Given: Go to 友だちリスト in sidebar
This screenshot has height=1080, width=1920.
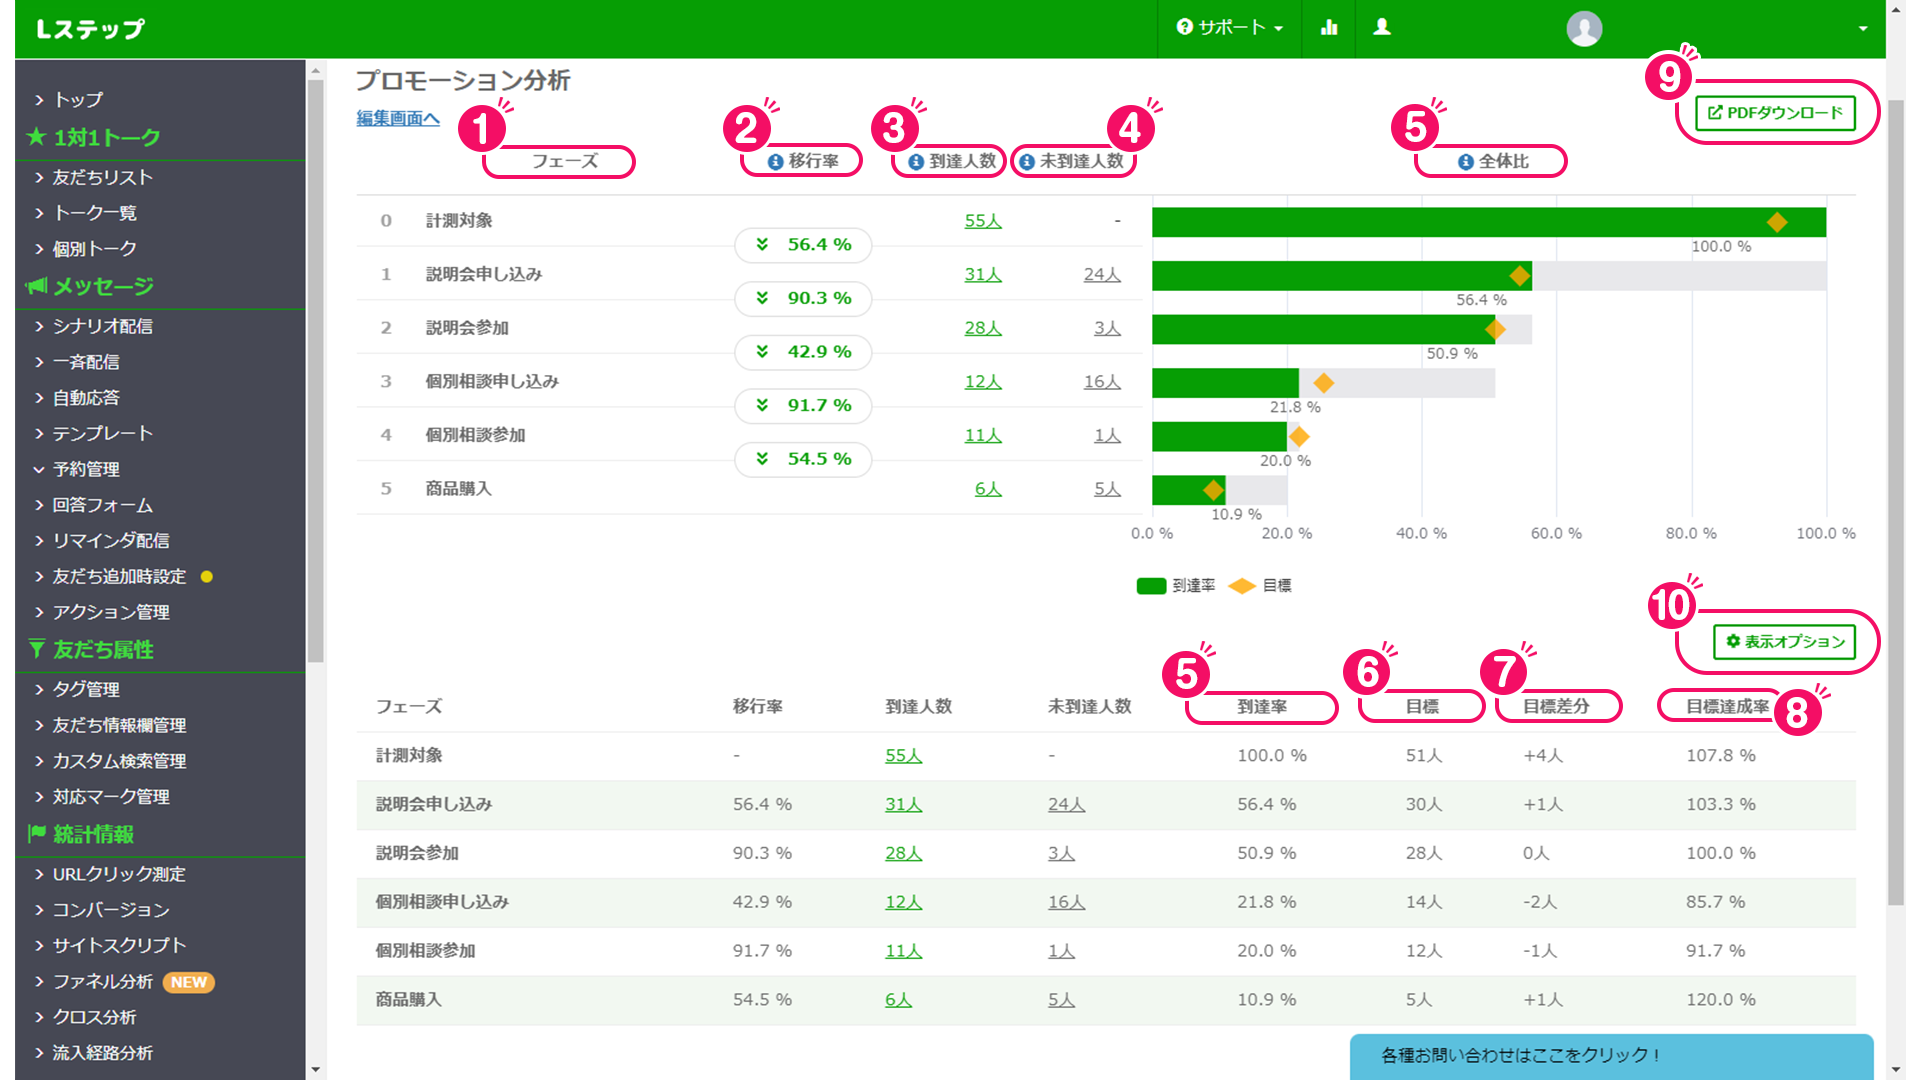Looking at the screenshot, I should coord(102,177).
